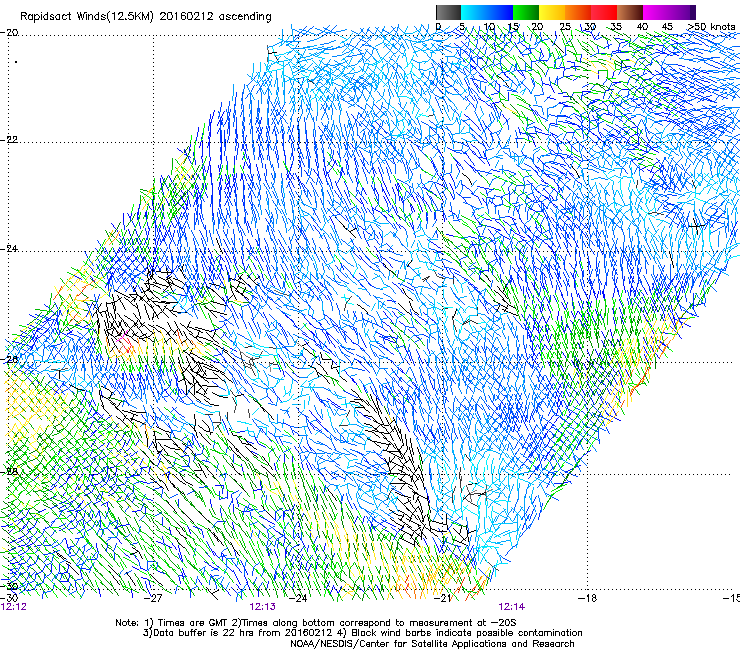Click the 'NOAA/NESDIS/Center for Satellite Applications' credit
The width and height of the screenshot is (740, 650).
coord(432,644)
